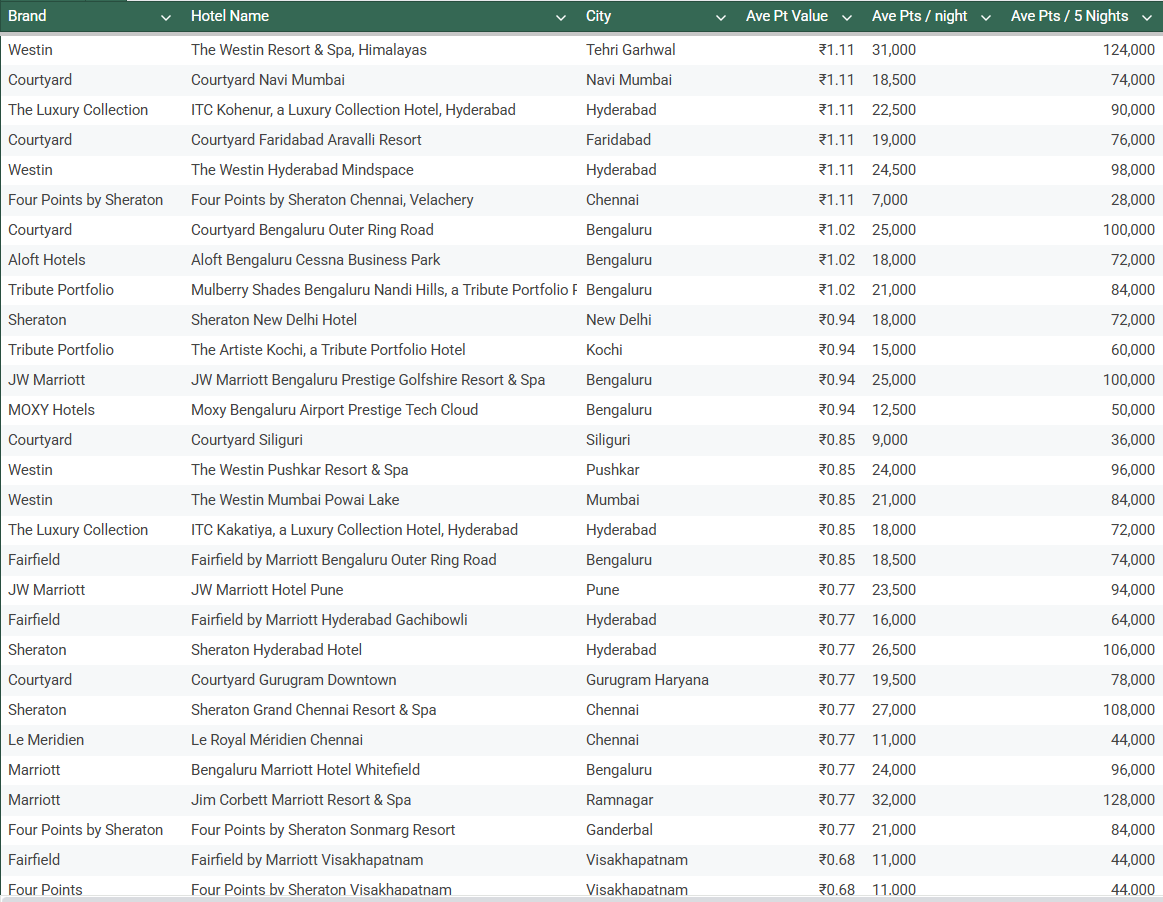
Task: Click the Ramnagar city cell
Action: click(619, 800)
